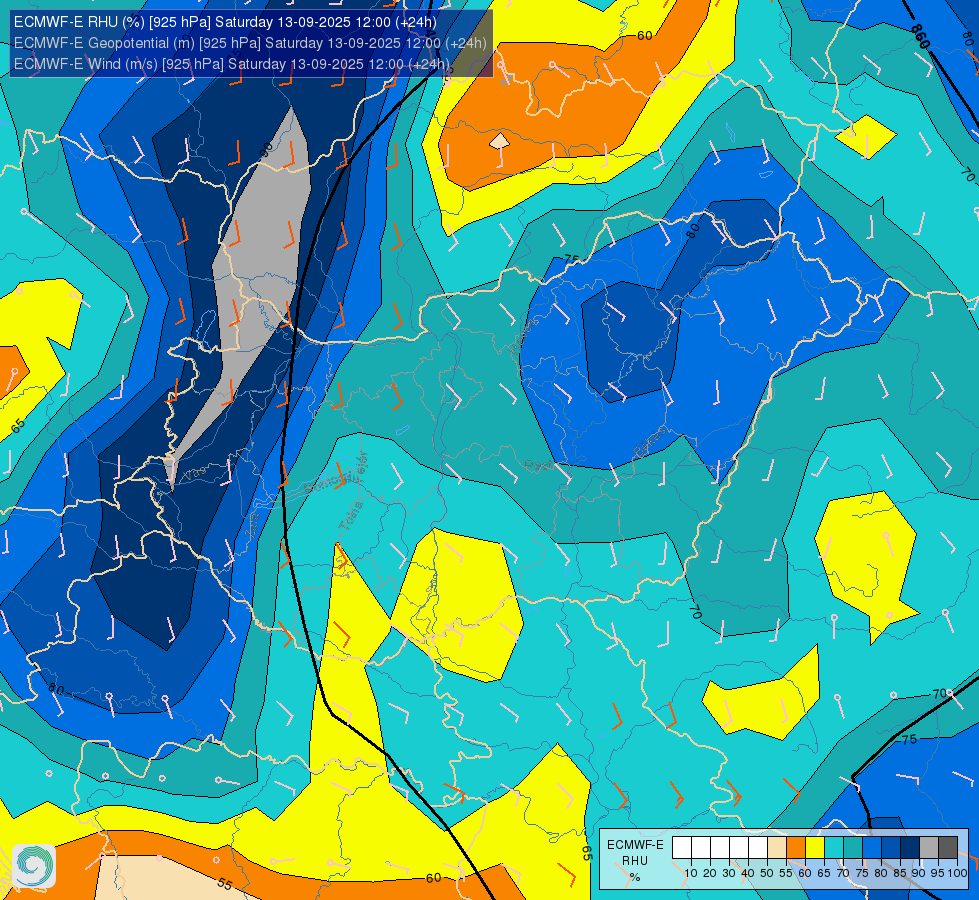The height and width of the screenshot is (900, 979).
Task: Click the small beige diamond marker in the orange zone
Action: click(499, 141)
